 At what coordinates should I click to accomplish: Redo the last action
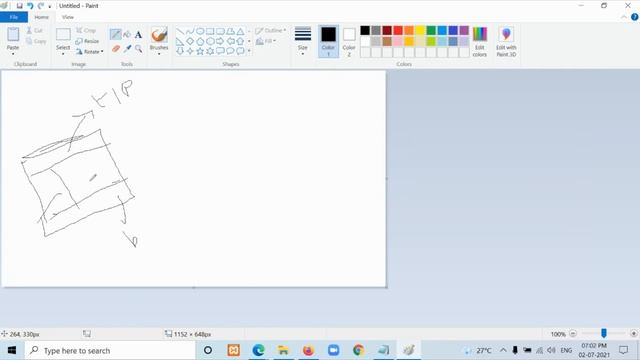(40, 6)
